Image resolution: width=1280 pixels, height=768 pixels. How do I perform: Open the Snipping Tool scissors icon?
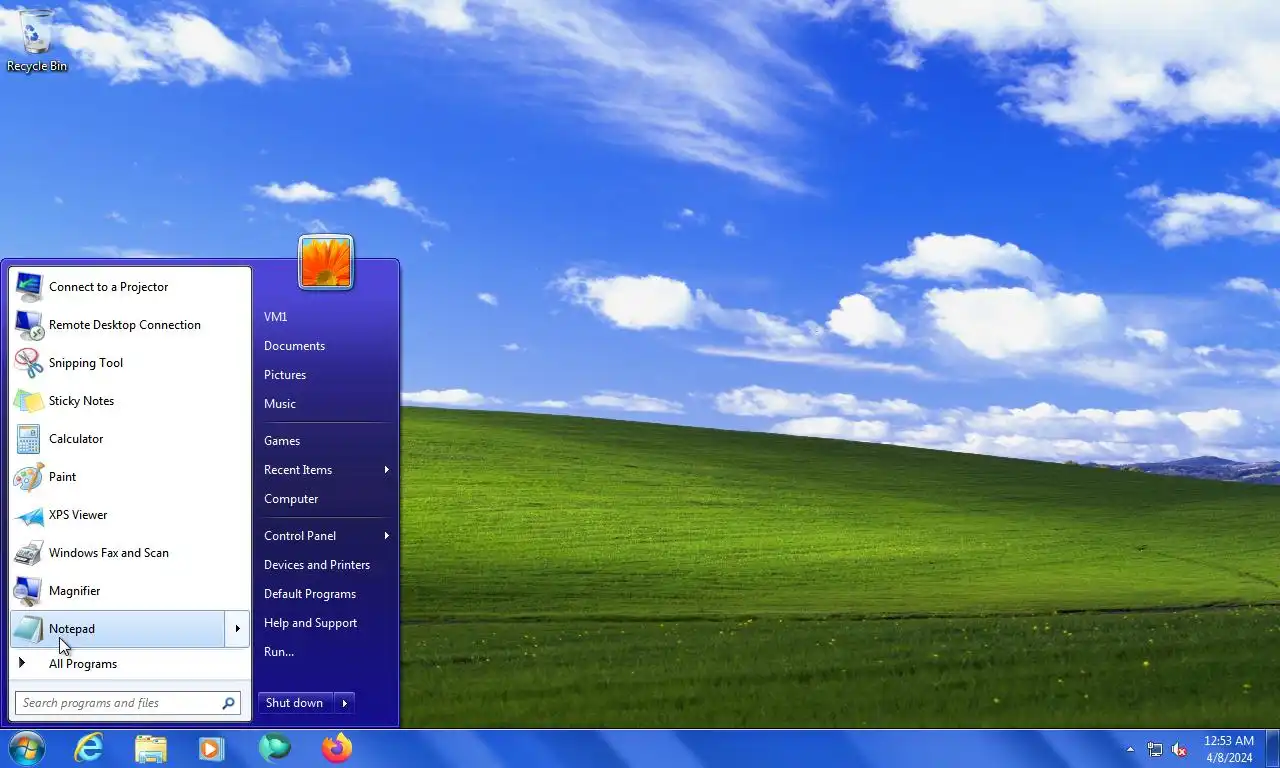pyautogui.click(x=28, y=363)
